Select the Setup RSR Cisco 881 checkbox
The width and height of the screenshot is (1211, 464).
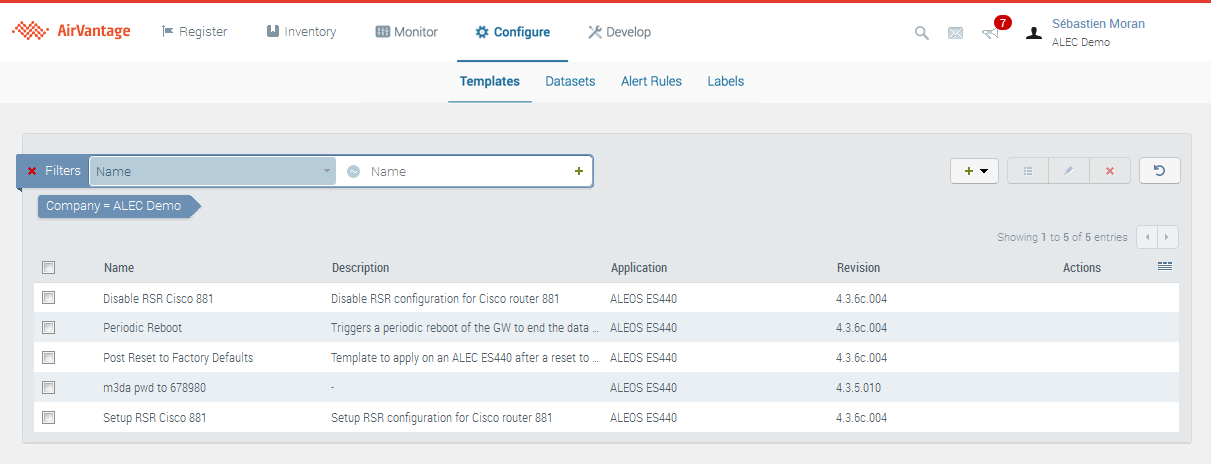point(49,418)
